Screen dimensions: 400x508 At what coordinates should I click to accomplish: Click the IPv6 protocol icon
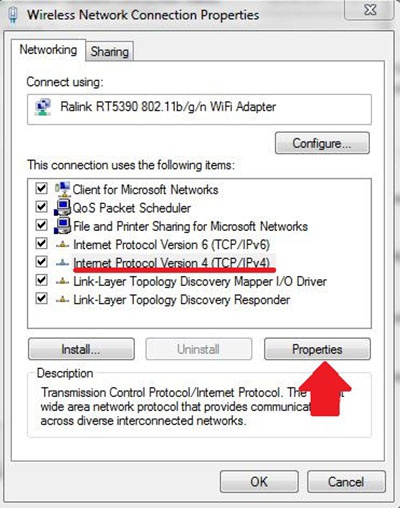coord(63,245)
